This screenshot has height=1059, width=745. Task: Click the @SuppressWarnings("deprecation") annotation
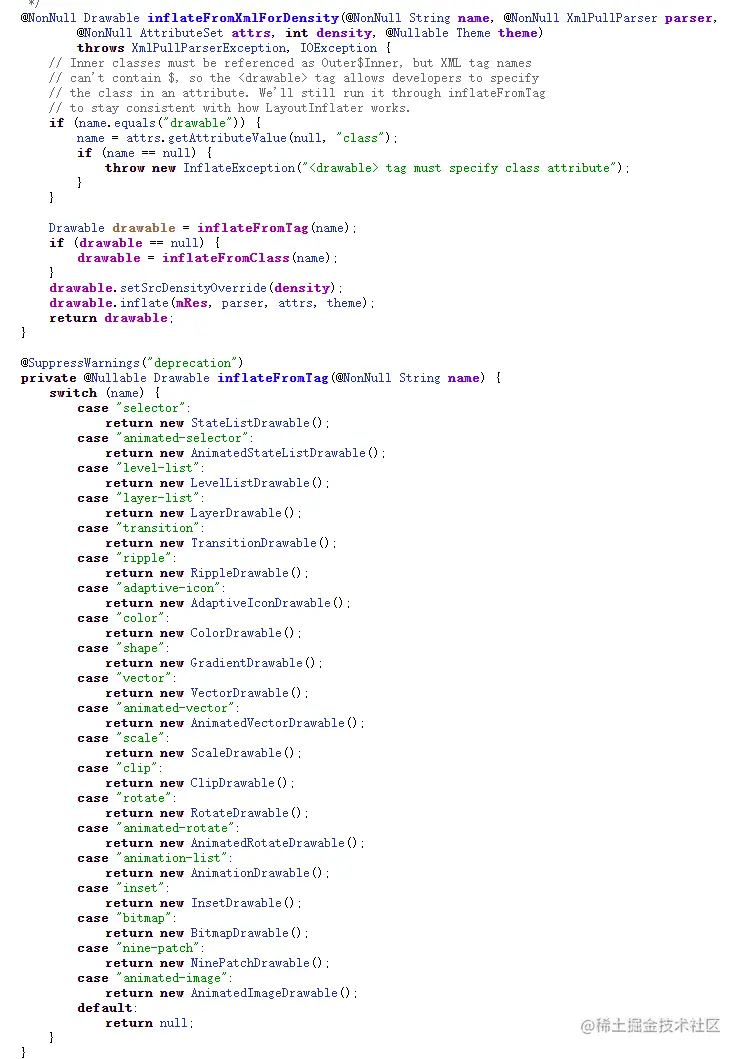(132, 363)
